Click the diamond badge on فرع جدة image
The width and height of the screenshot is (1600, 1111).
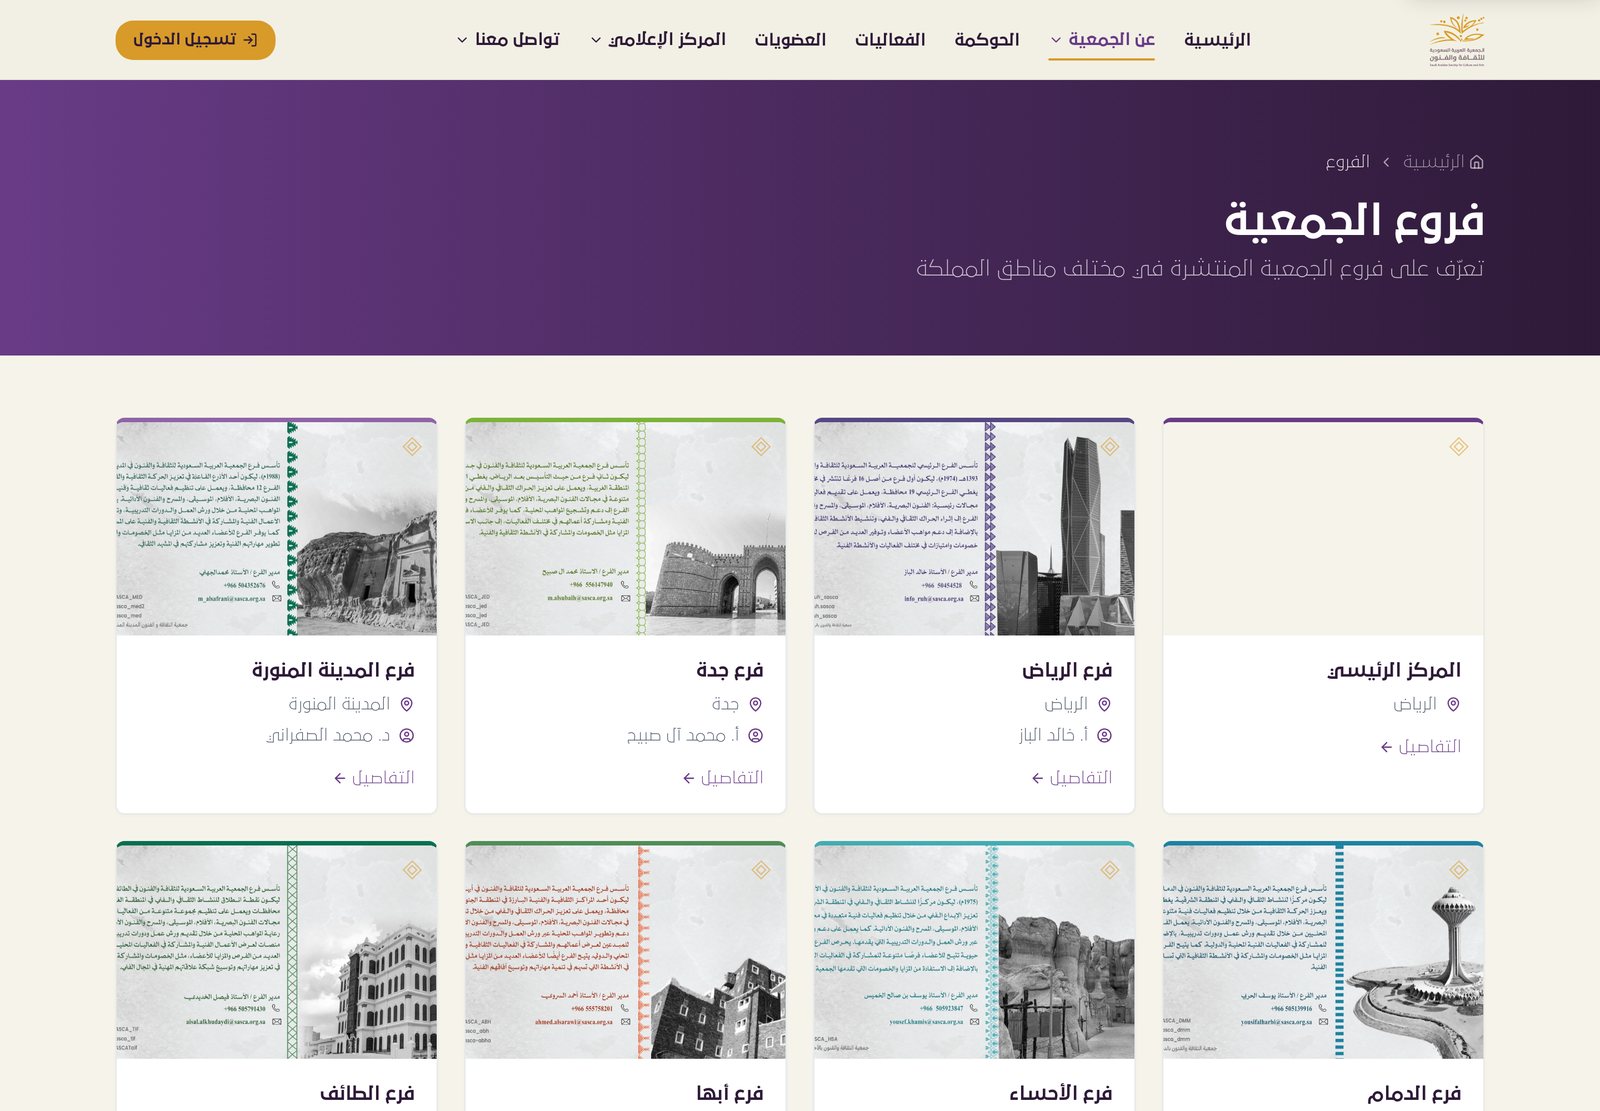pos(761,447)
